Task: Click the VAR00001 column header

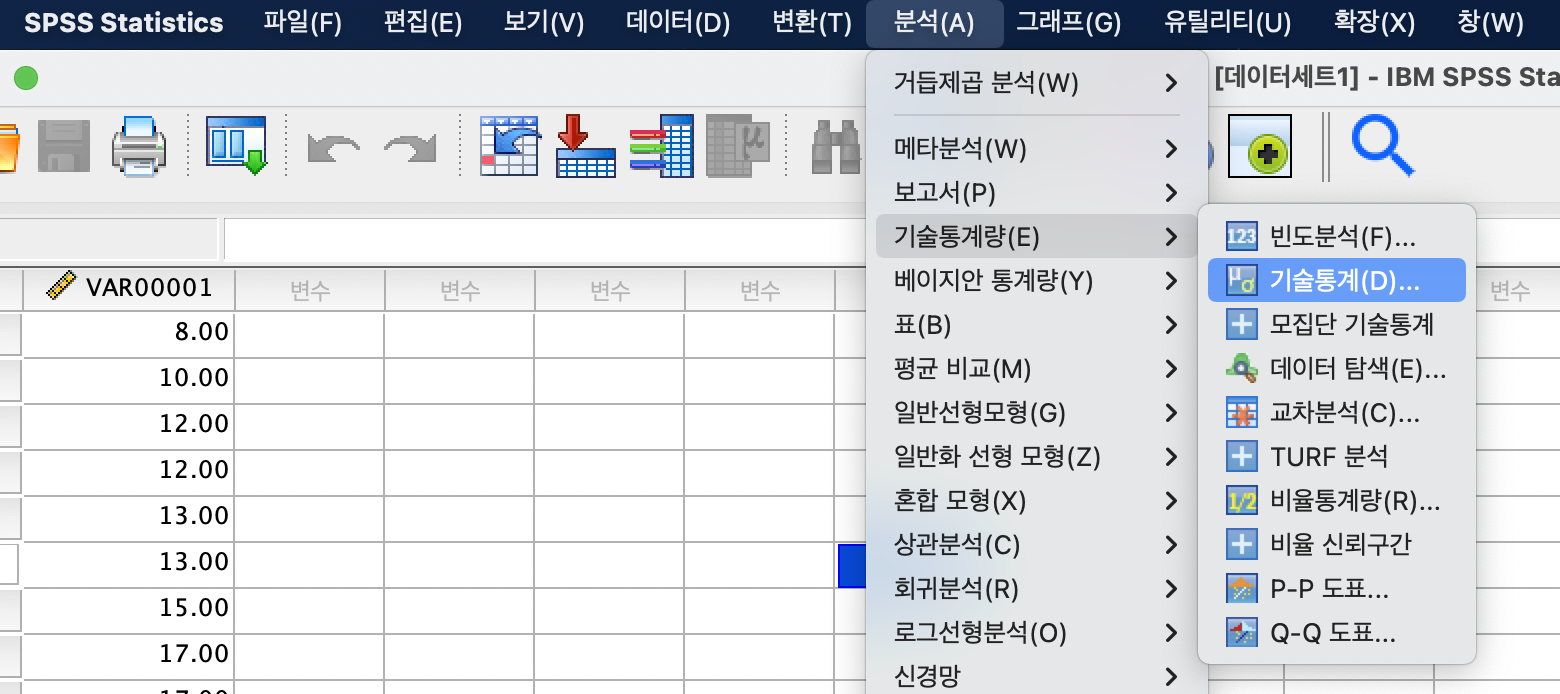Action: click(129, 289)
